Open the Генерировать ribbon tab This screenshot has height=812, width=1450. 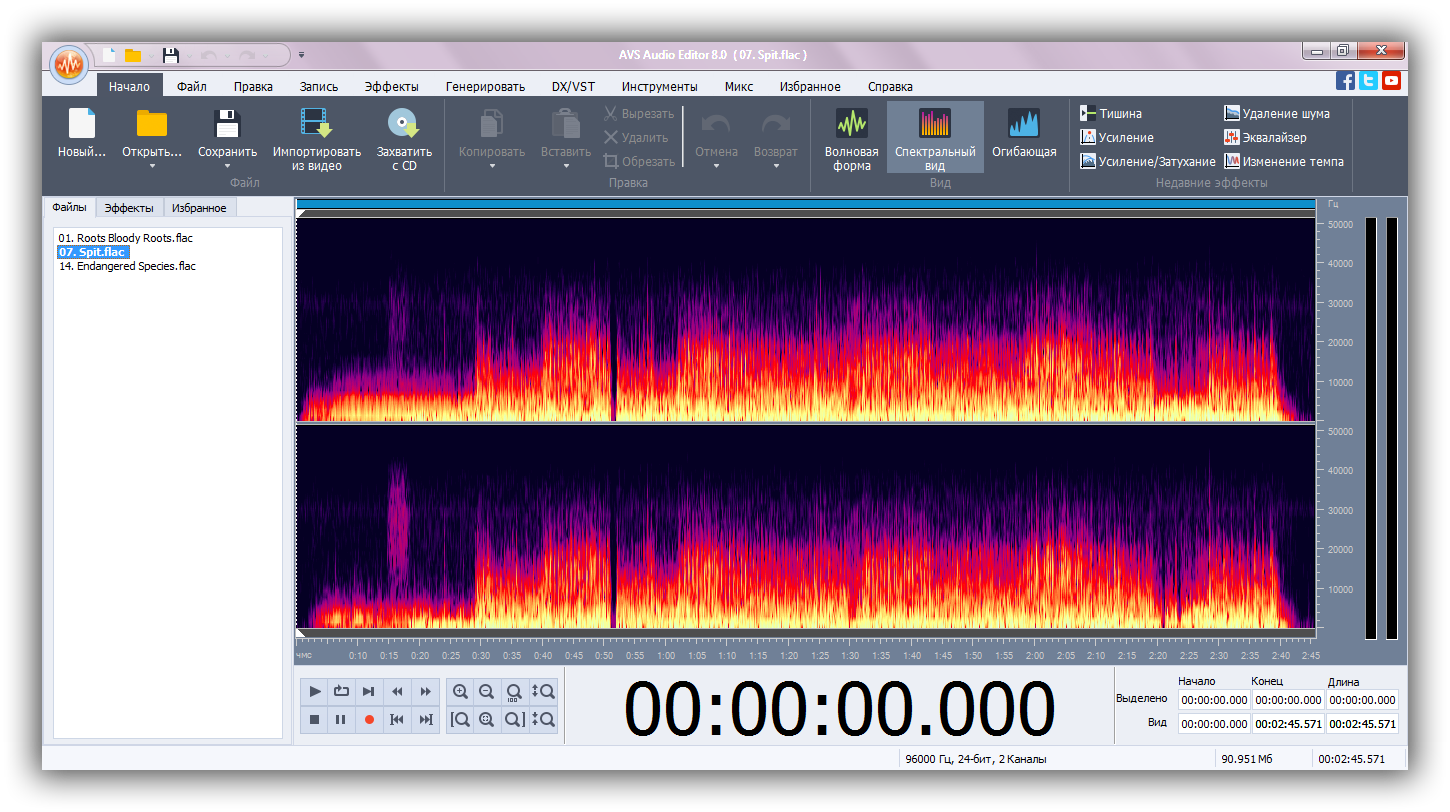485,87
